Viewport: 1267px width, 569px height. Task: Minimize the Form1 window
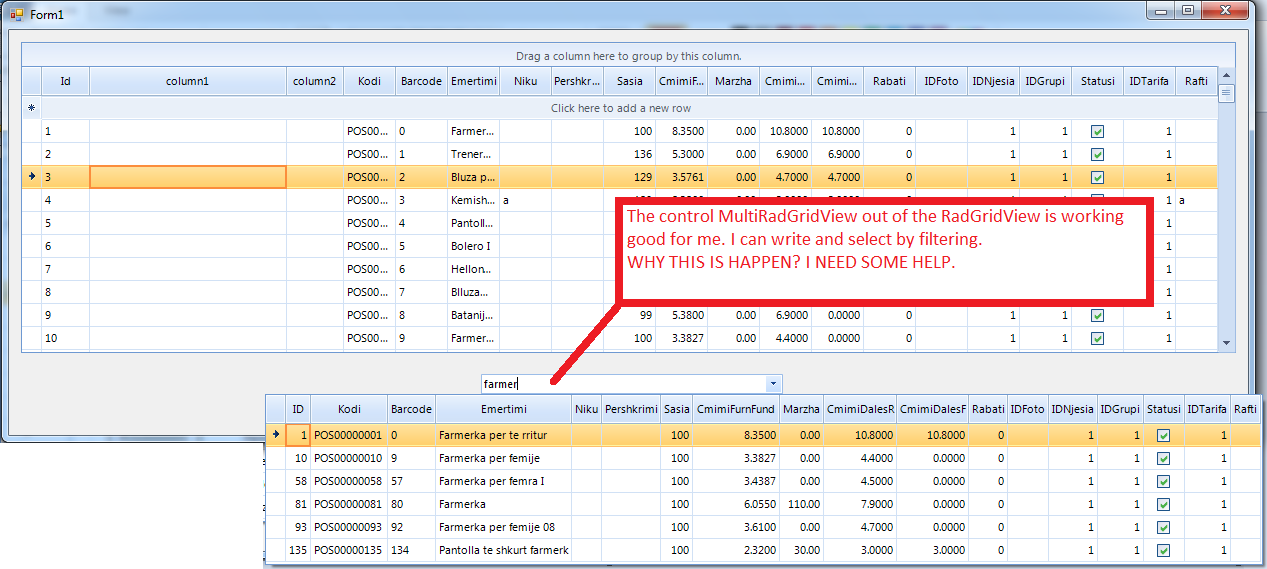tap(1162, 10)
